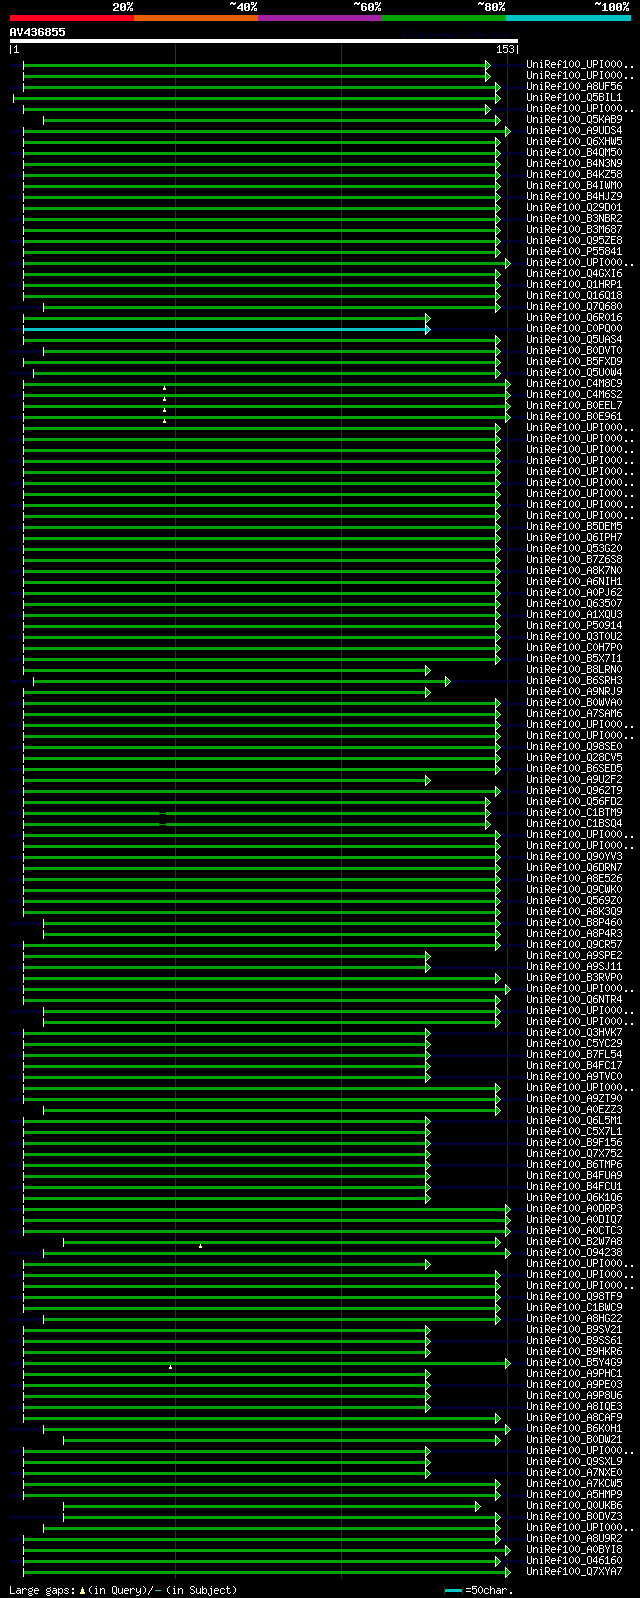
Task: Click the cyan alignment bar for C0PQ00
Action: pos(224,329)
